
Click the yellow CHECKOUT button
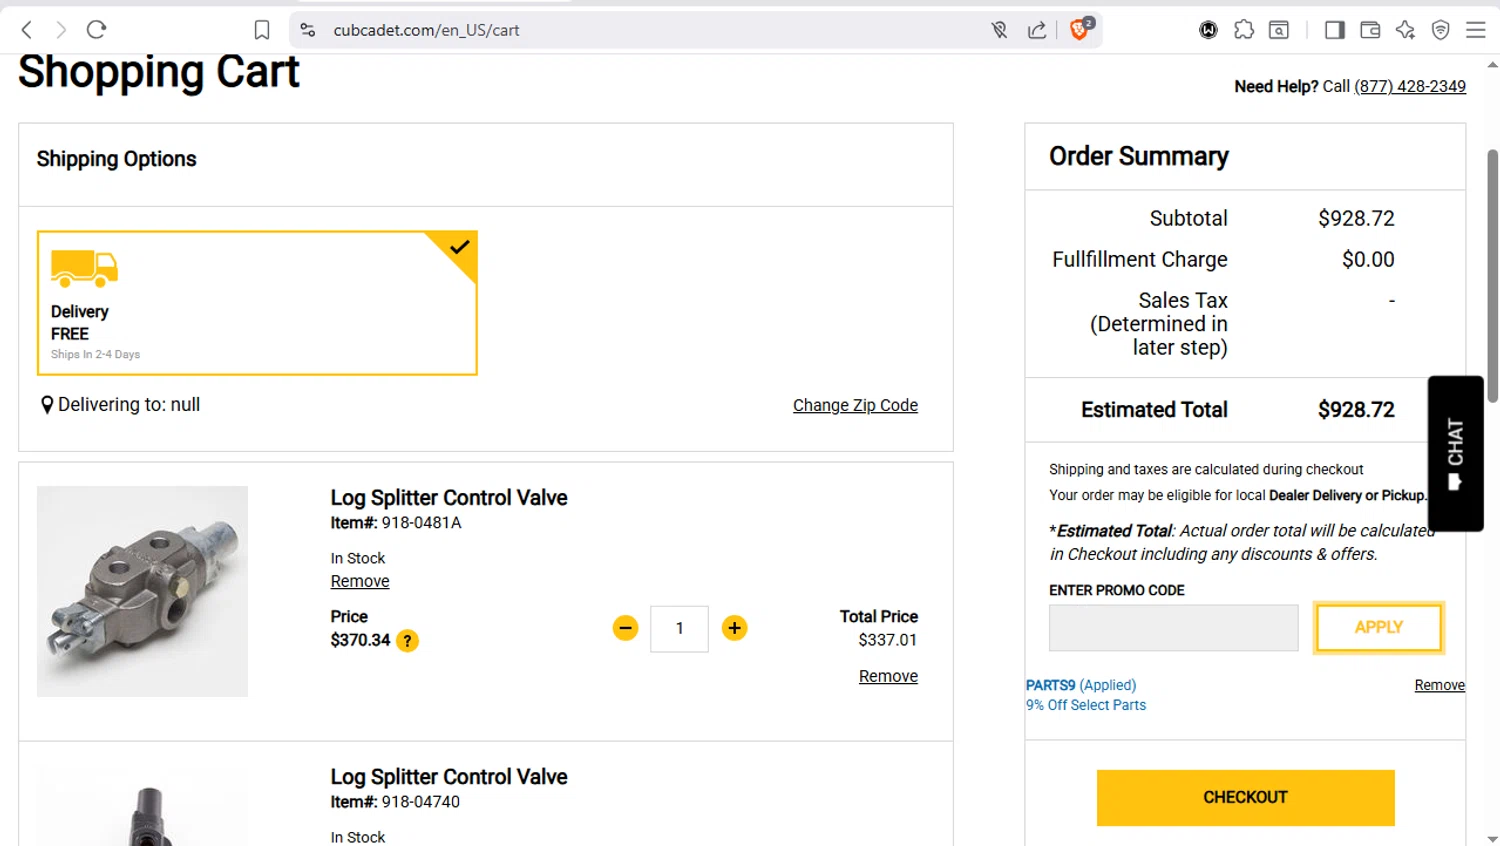point(1245,797)
